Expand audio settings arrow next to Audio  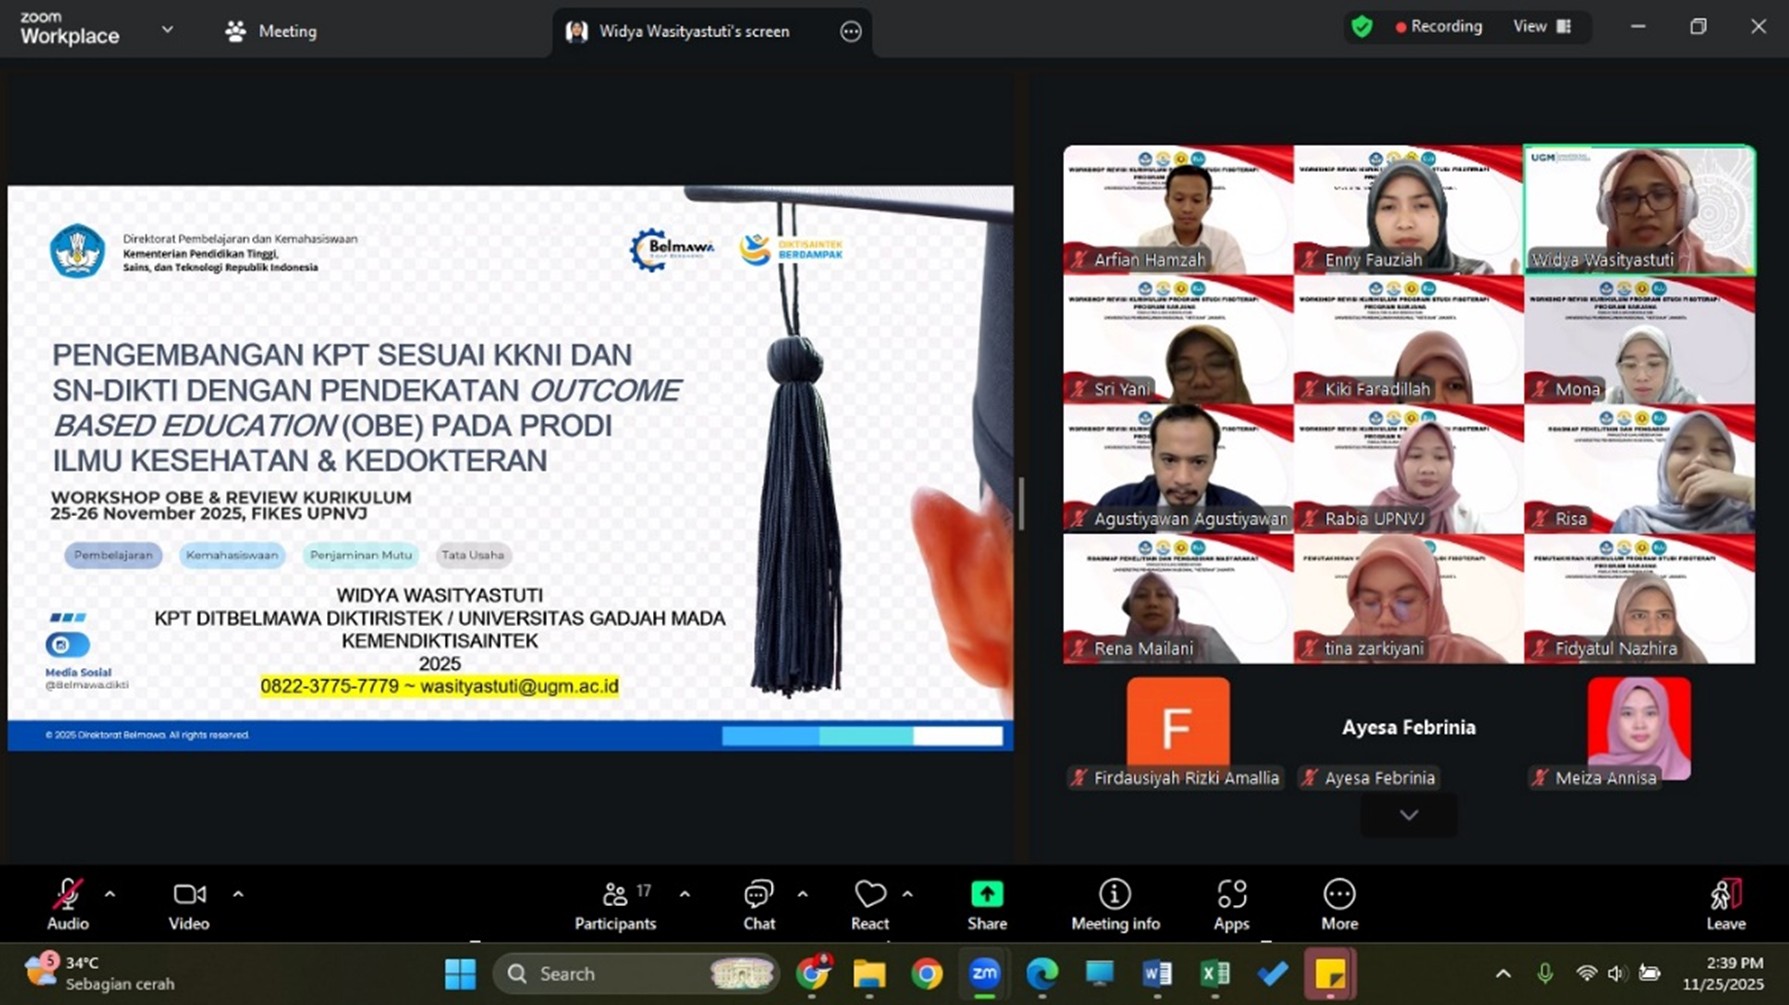click(110, 894)
